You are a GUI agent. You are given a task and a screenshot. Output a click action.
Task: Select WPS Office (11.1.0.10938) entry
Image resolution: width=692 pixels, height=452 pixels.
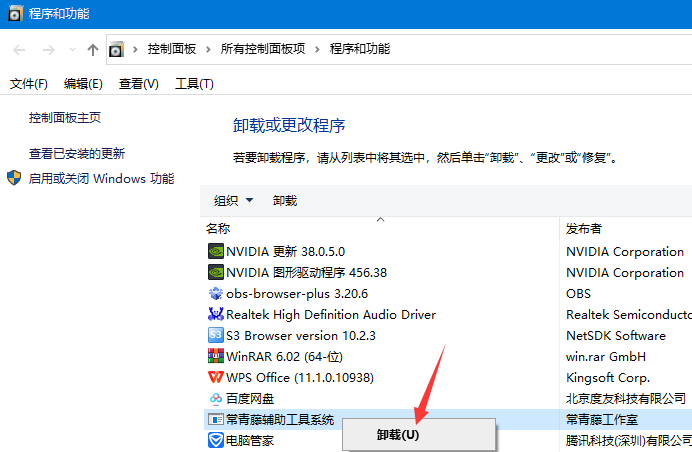[300, 377]
